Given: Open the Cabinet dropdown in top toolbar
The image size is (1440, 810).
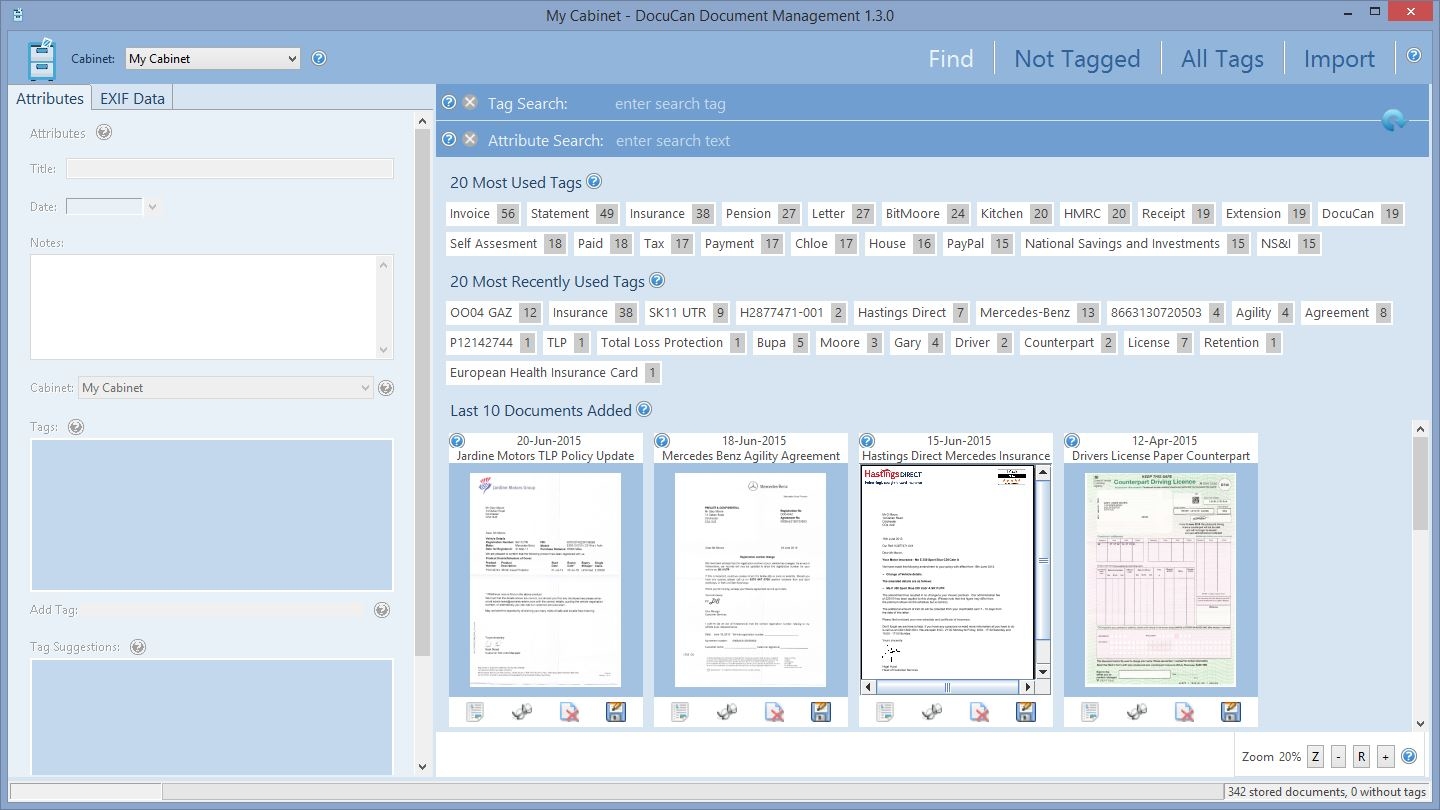Looking at the screenshot, I should pos(212,58).
